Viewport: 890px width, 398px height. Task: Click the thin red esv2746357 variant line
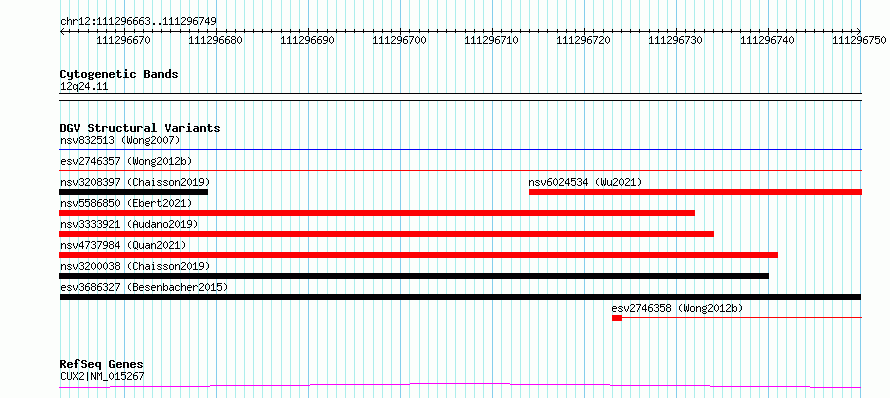(x=460, y=170)
